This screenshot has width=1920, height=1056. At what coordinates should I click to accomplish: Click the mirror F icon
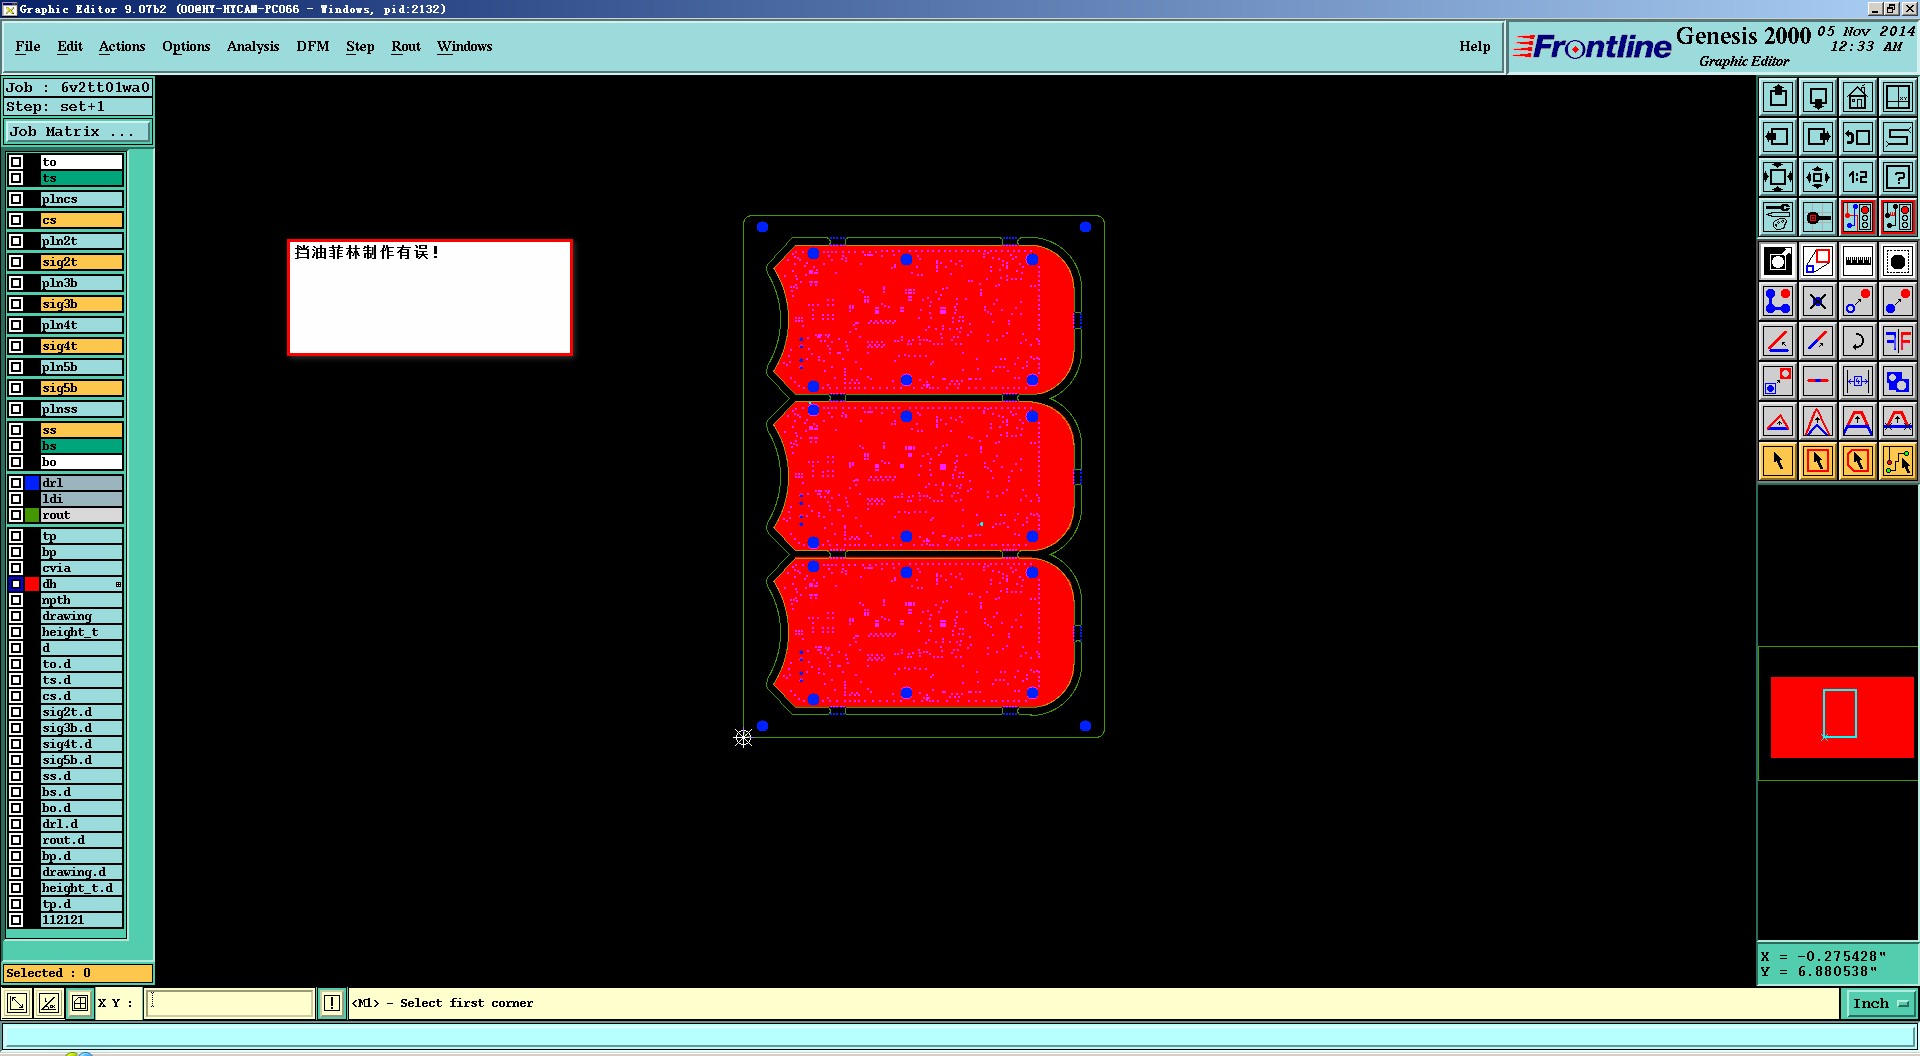click(1898, 341)
